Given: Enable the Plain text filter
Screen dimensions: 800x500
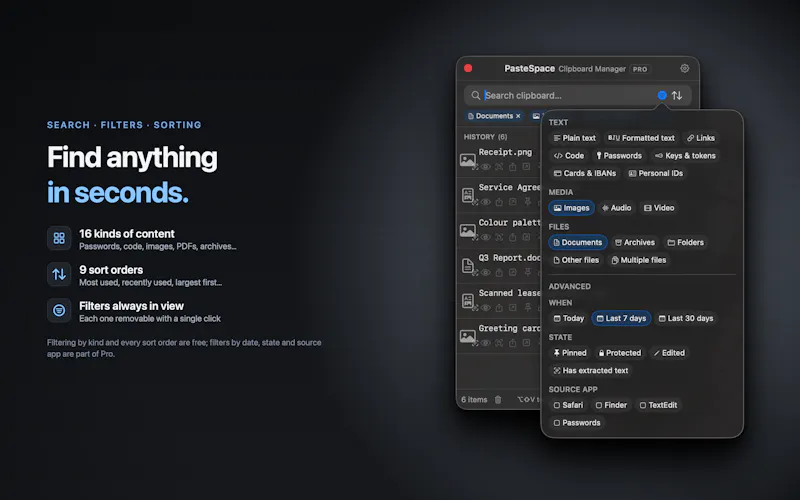Looking at the screenshot, I should (574, 138).
